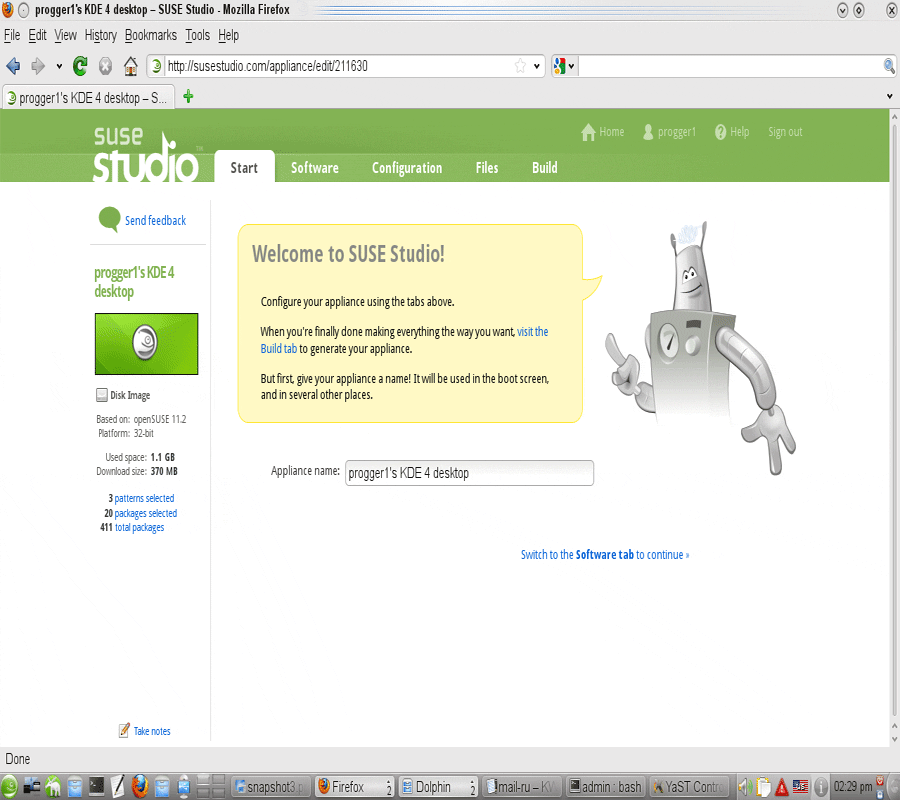Image resolution: width=900 pixels, height=800 pixels.
Task: Open the Help menu in menu bar
Action: coord(228,35)
